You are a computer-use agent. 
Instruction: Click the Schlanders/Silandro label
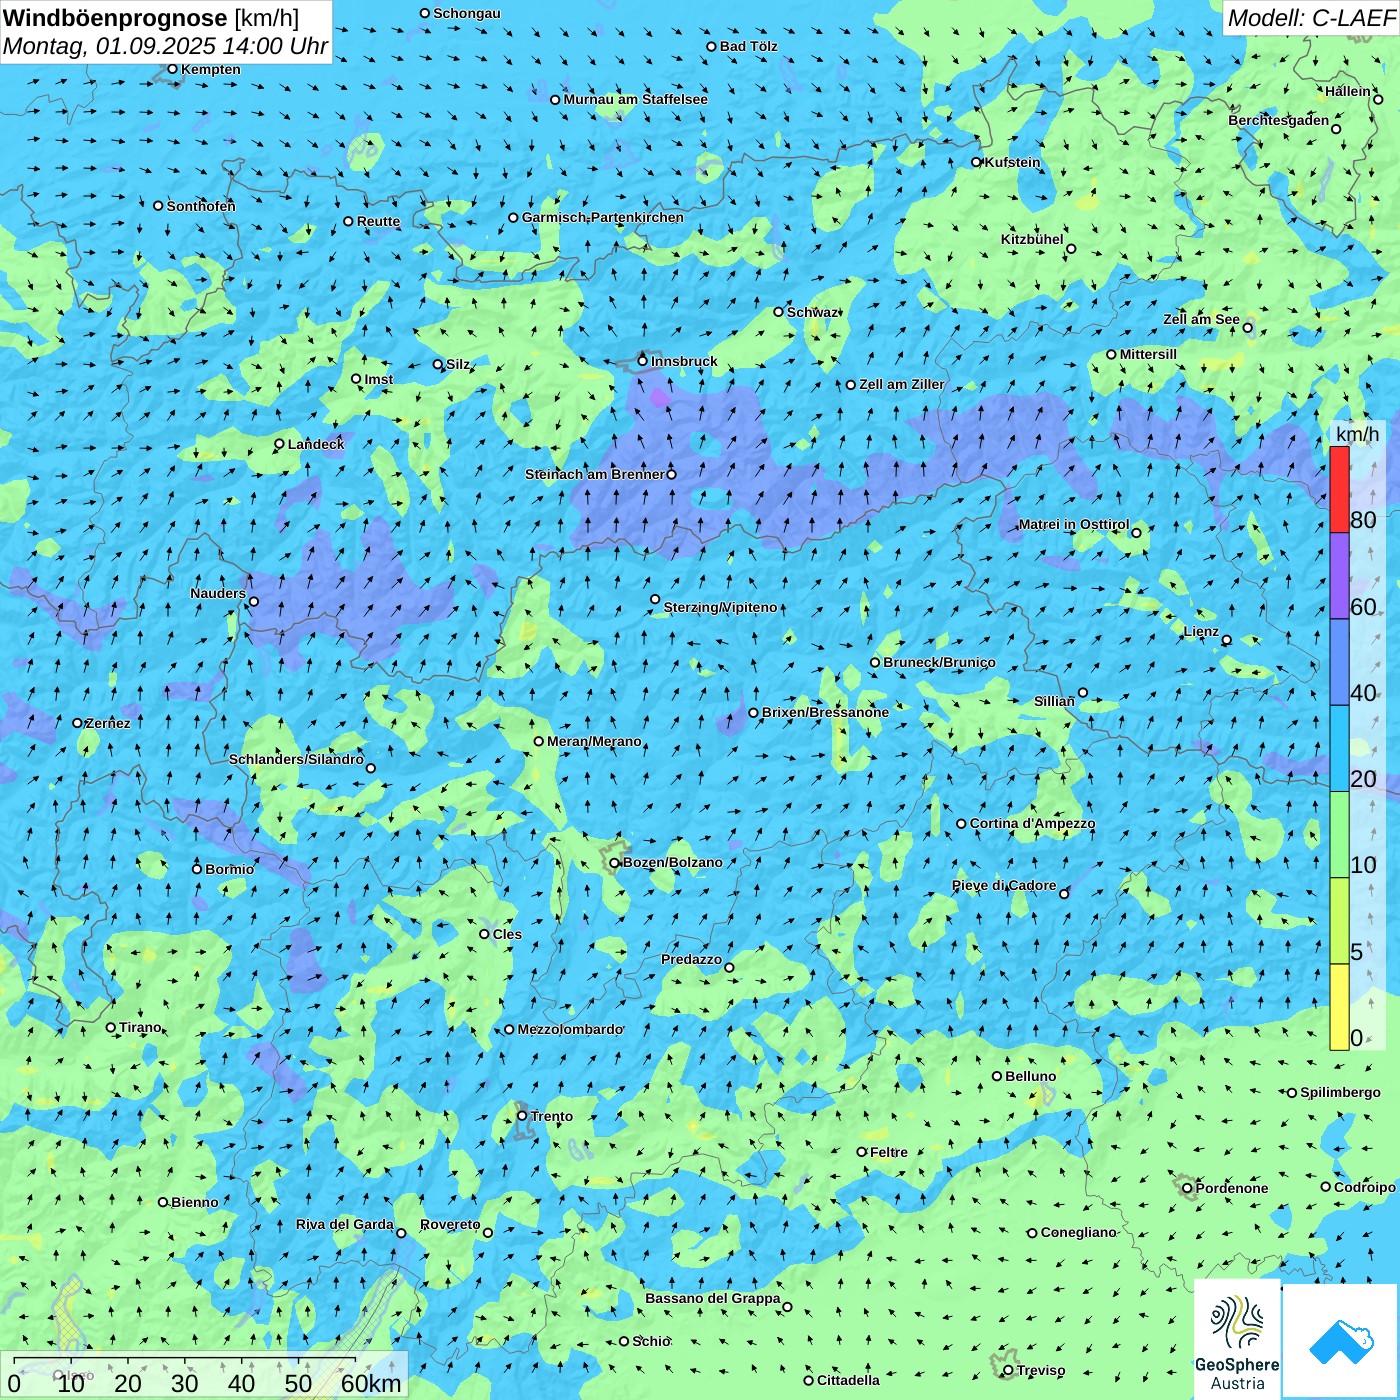296,759
